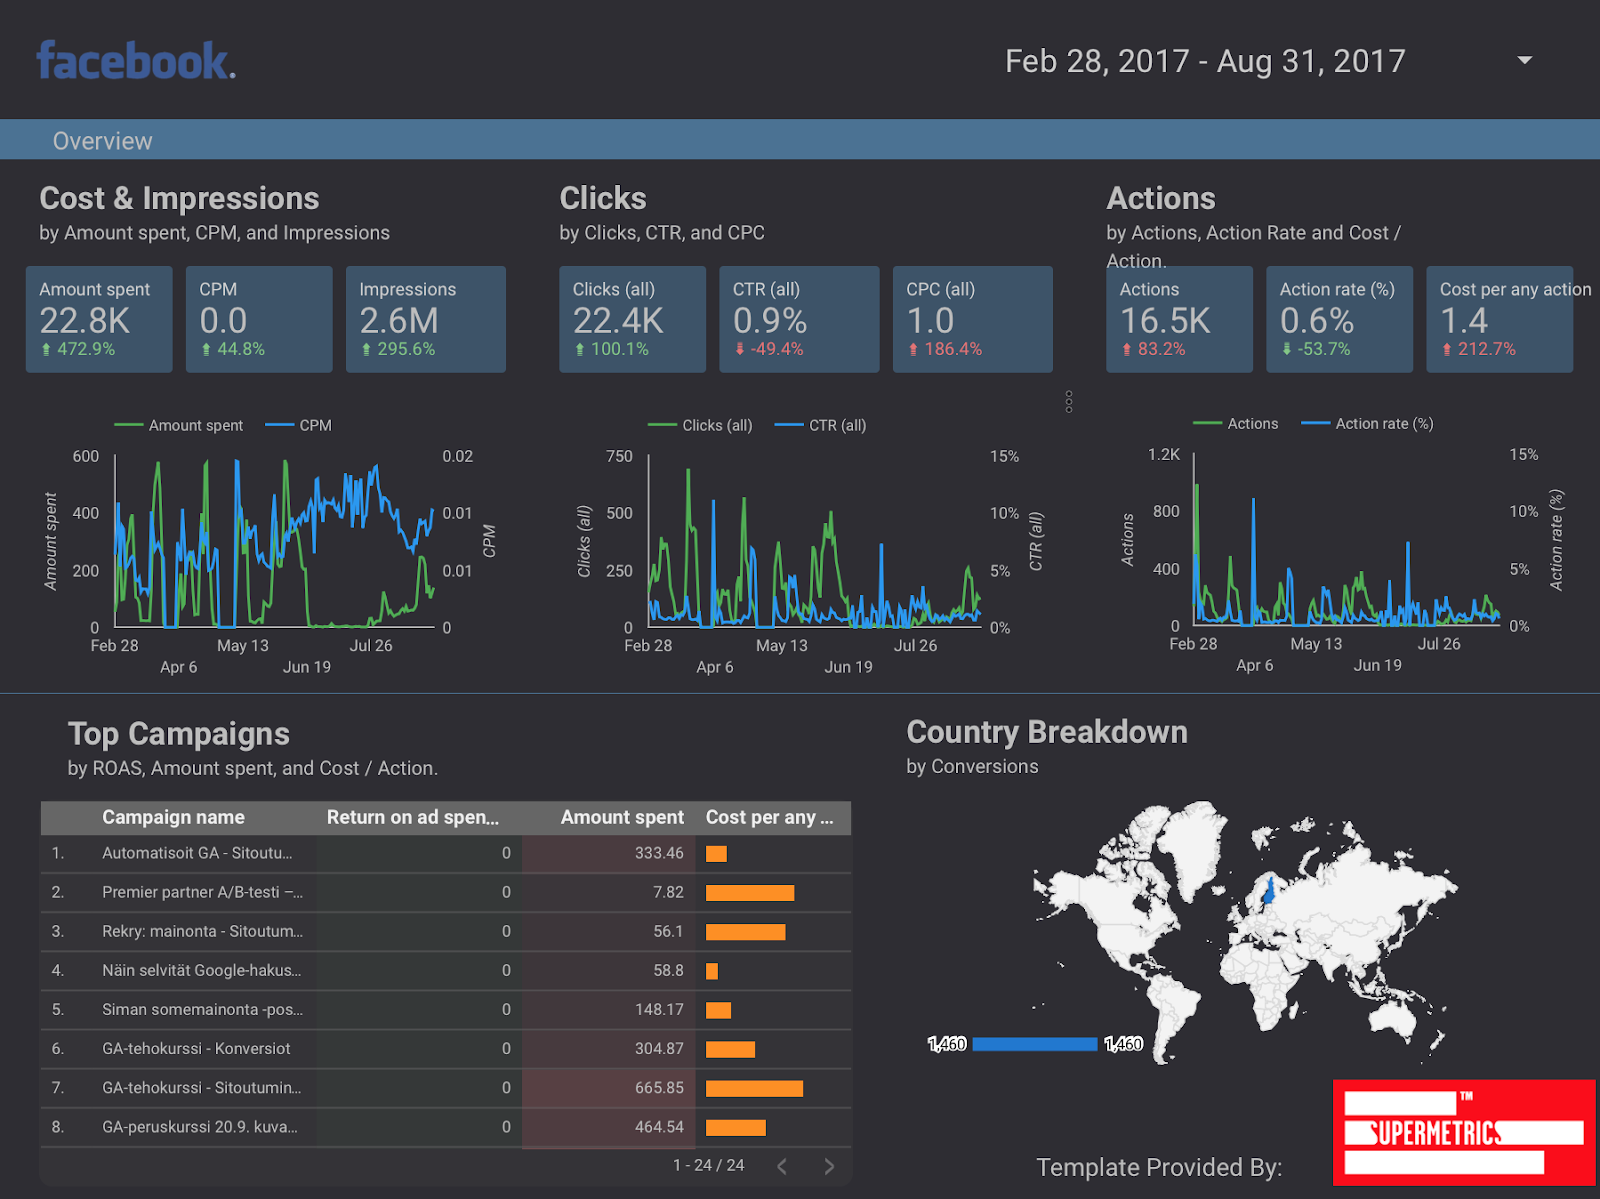Select the Overview tab
This screenshot has height=1199, width=1600.
(x=103, y=141)
